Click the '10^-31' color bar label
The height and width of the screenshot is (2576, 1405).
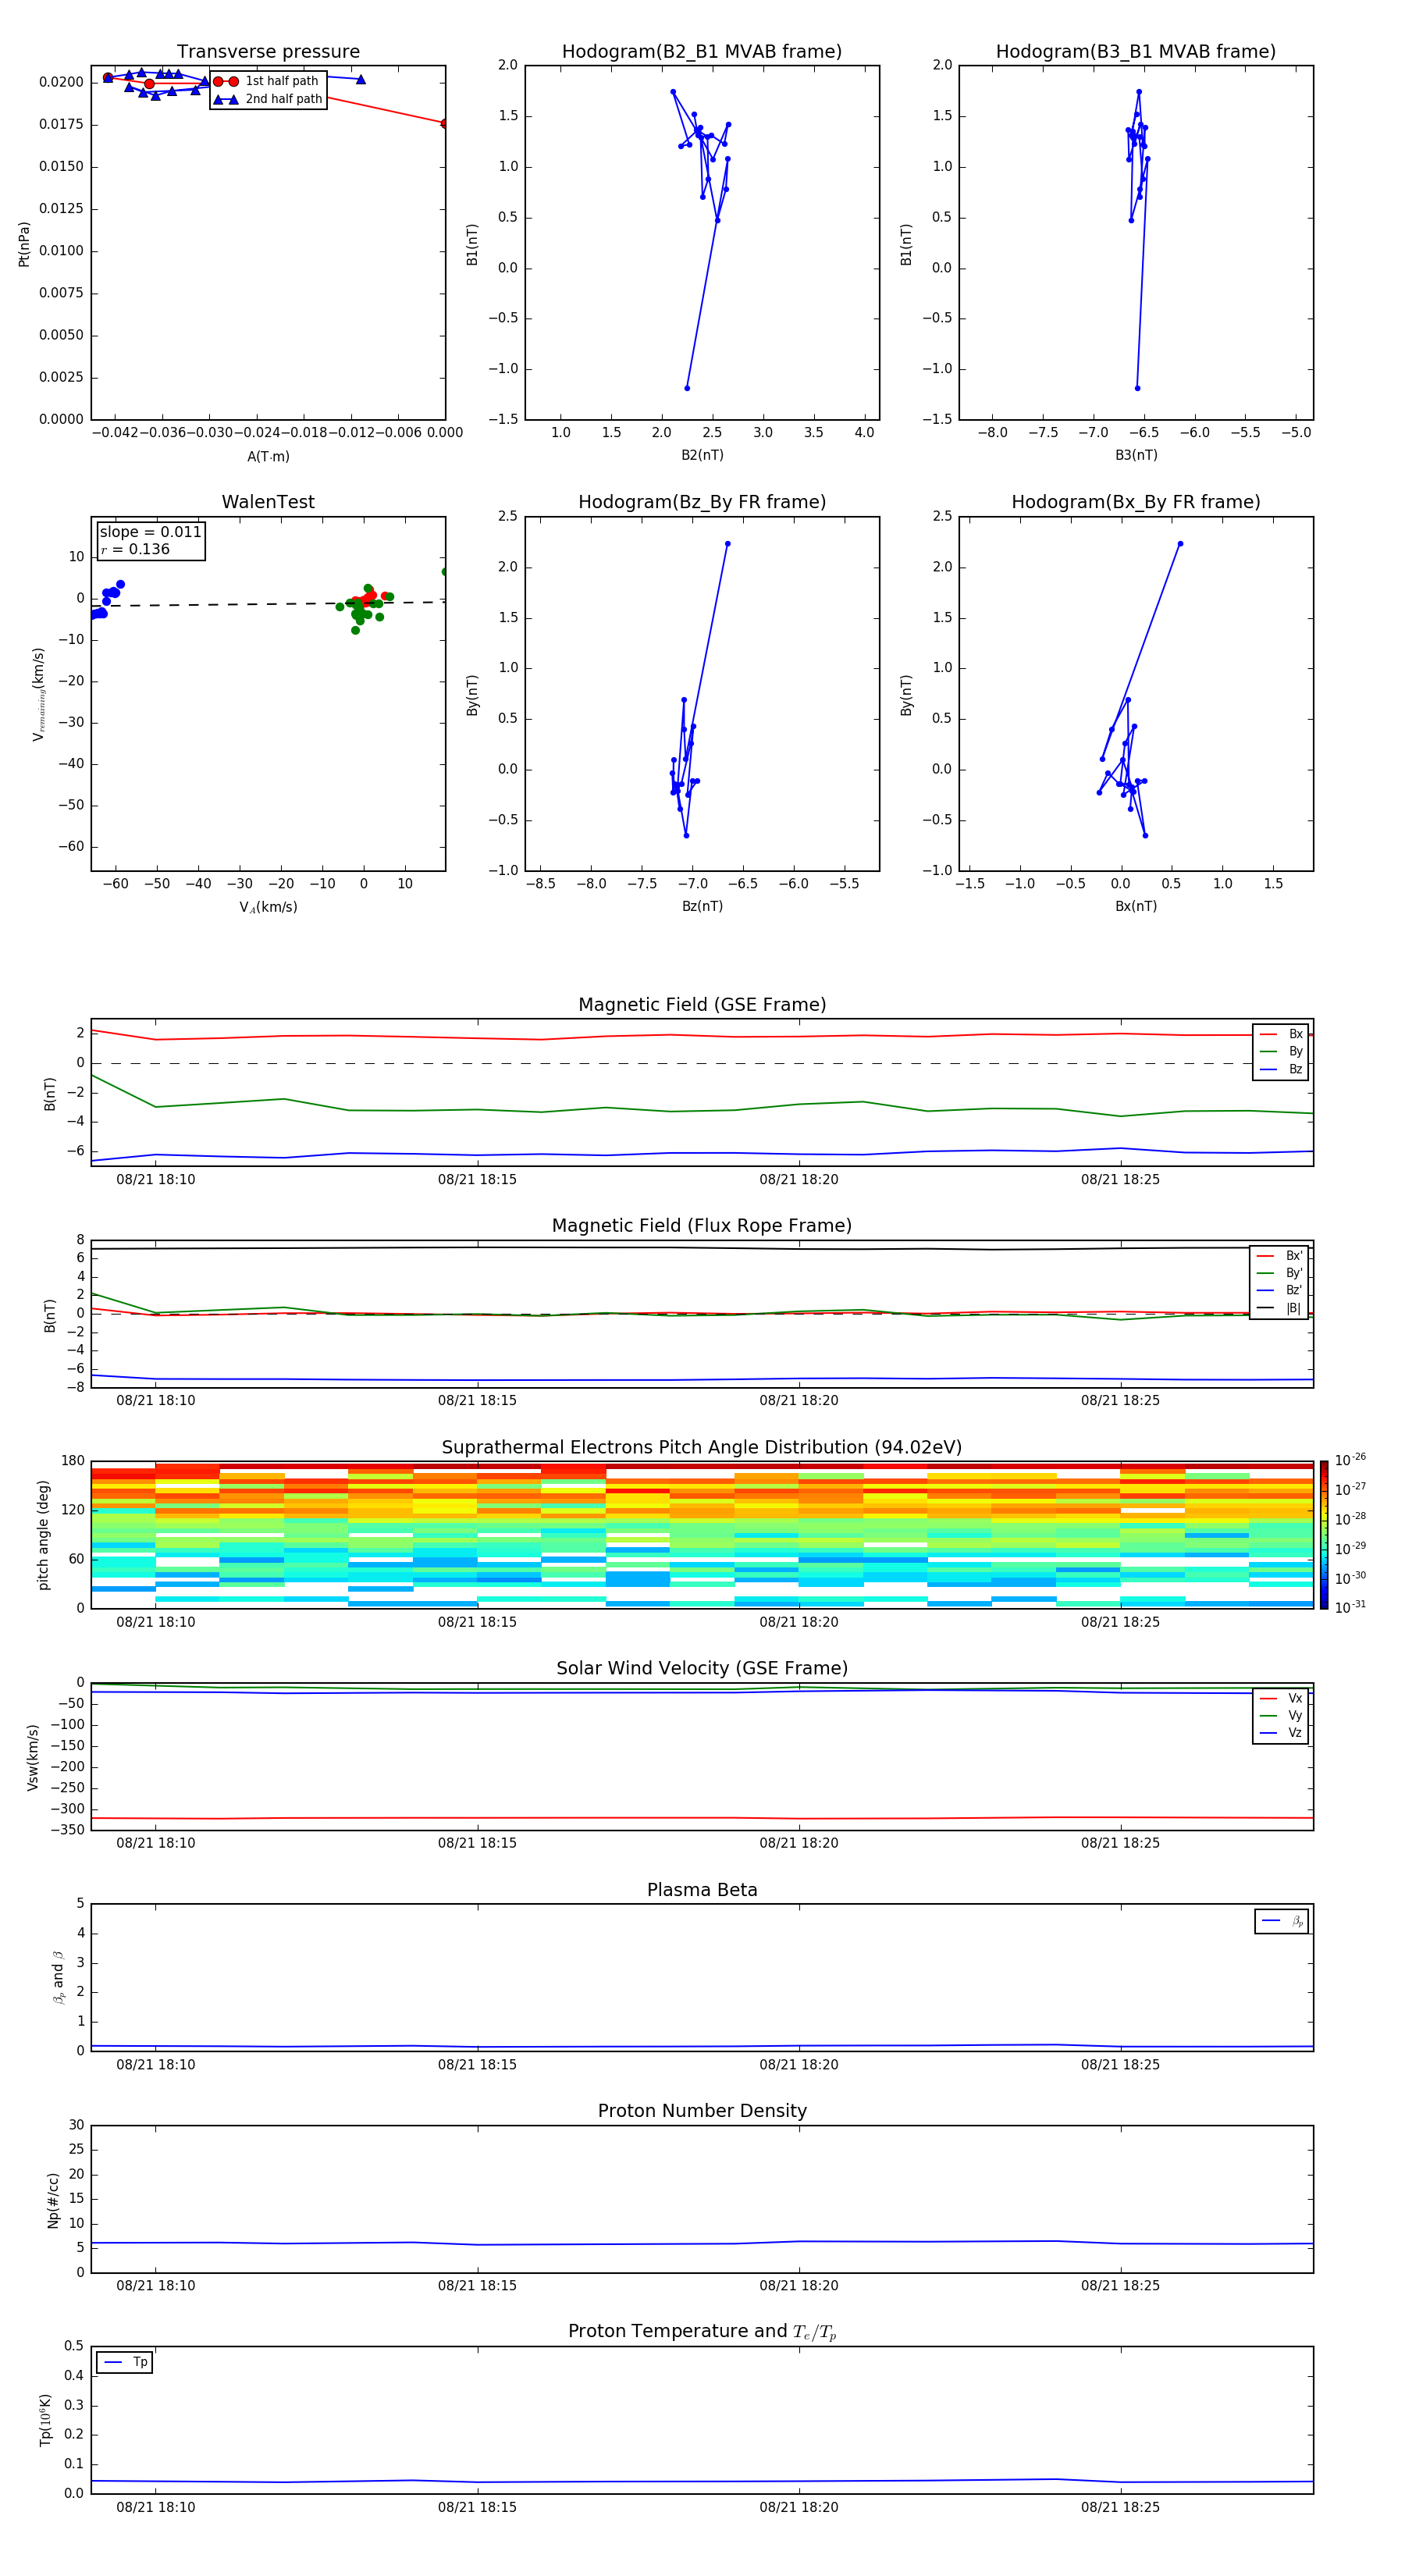(x=1350, y=1607)
